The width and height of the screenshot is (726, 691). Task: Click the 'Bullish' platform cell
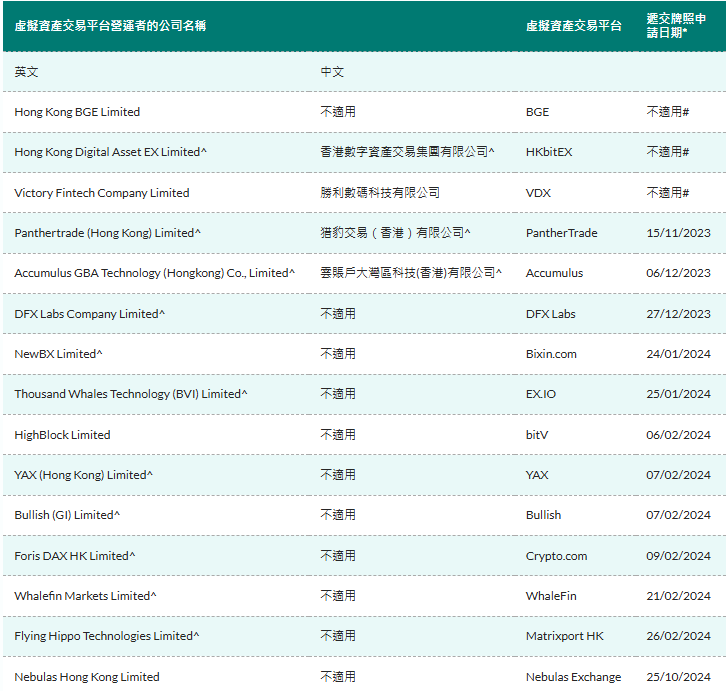(543, 515)
